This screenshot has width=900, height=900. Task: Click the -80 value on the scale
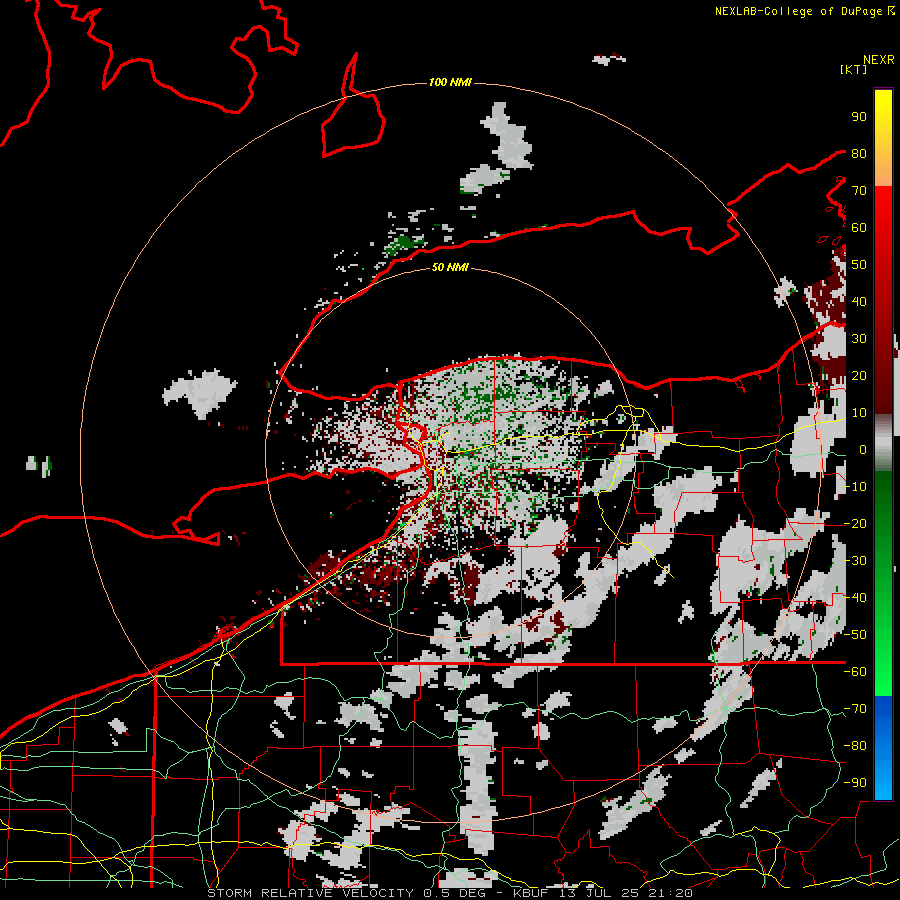tap(855, 746)
